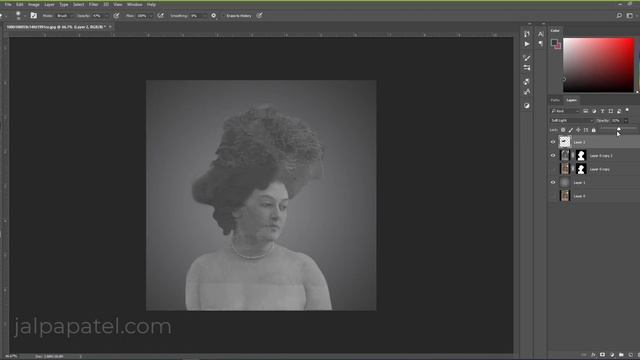Add layer mask icon at panel bottom

tap(602, 355)
